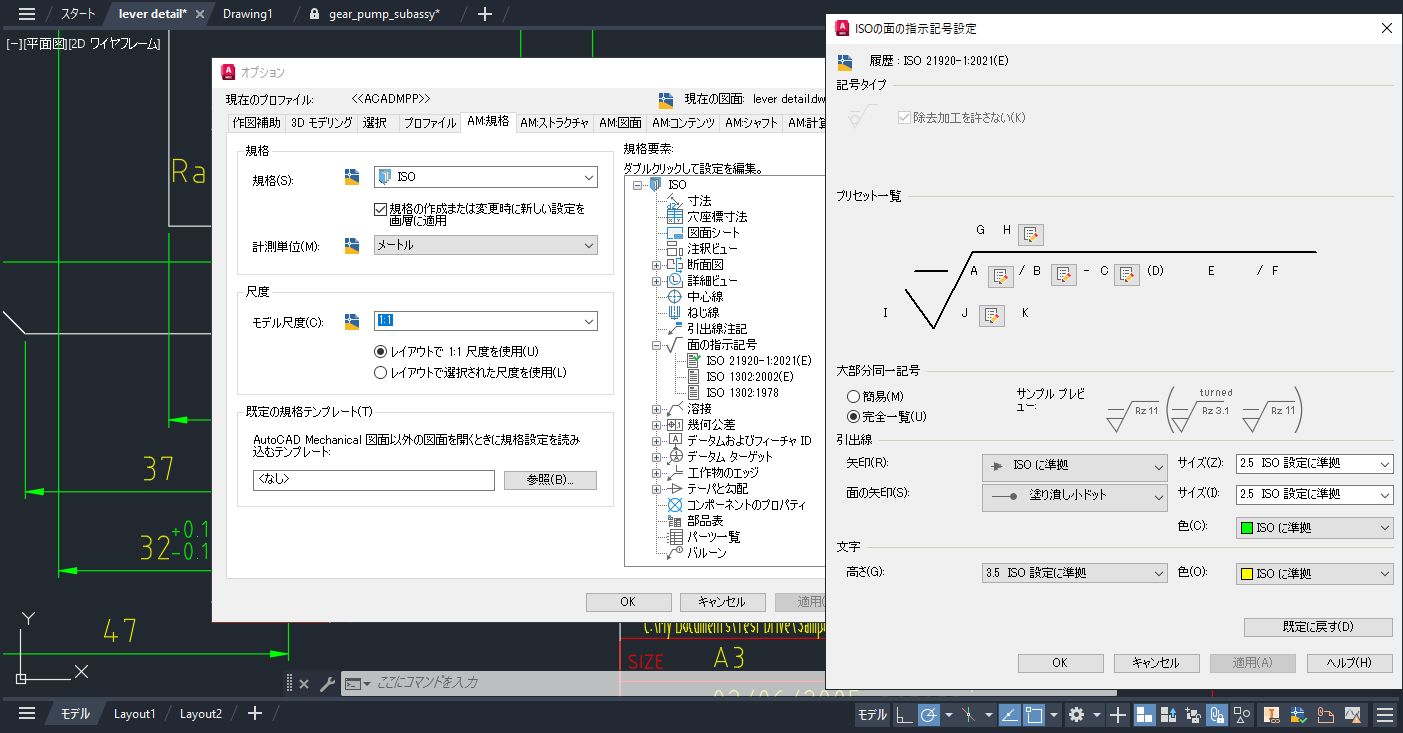Click the ヘルプ(H) button
Viewport: 1403px width, 733px height.
point(1349,663)
